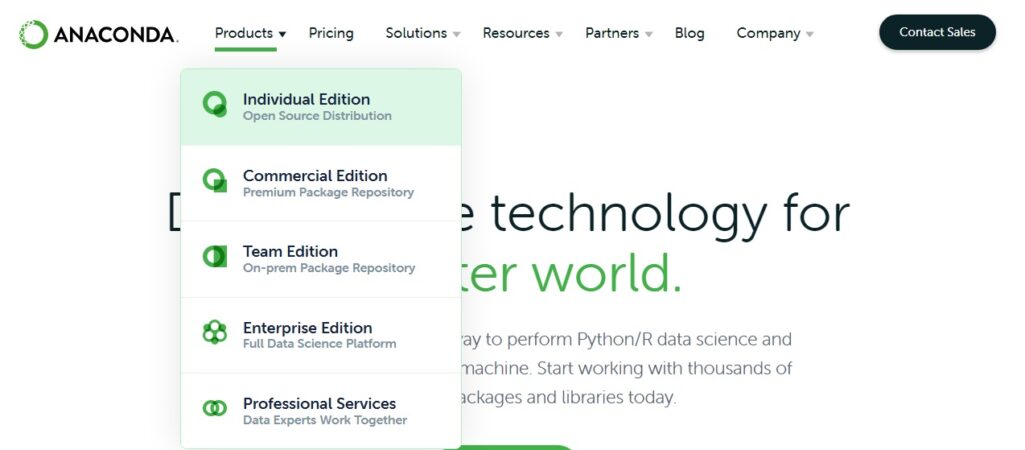This screenshot has width=1025, height=450.
Task: Open the Blog page
Action: click(690, 33)
